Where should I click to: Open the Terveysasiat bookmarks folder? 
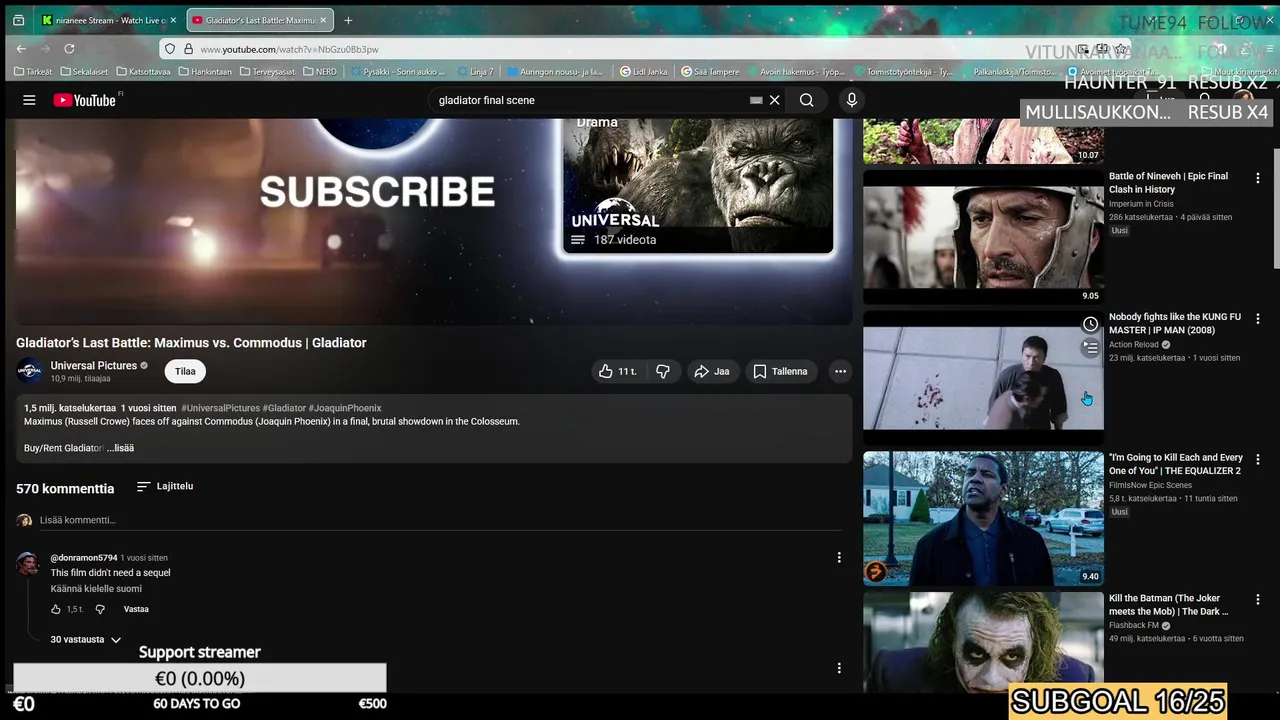click(x=267, y=72)
